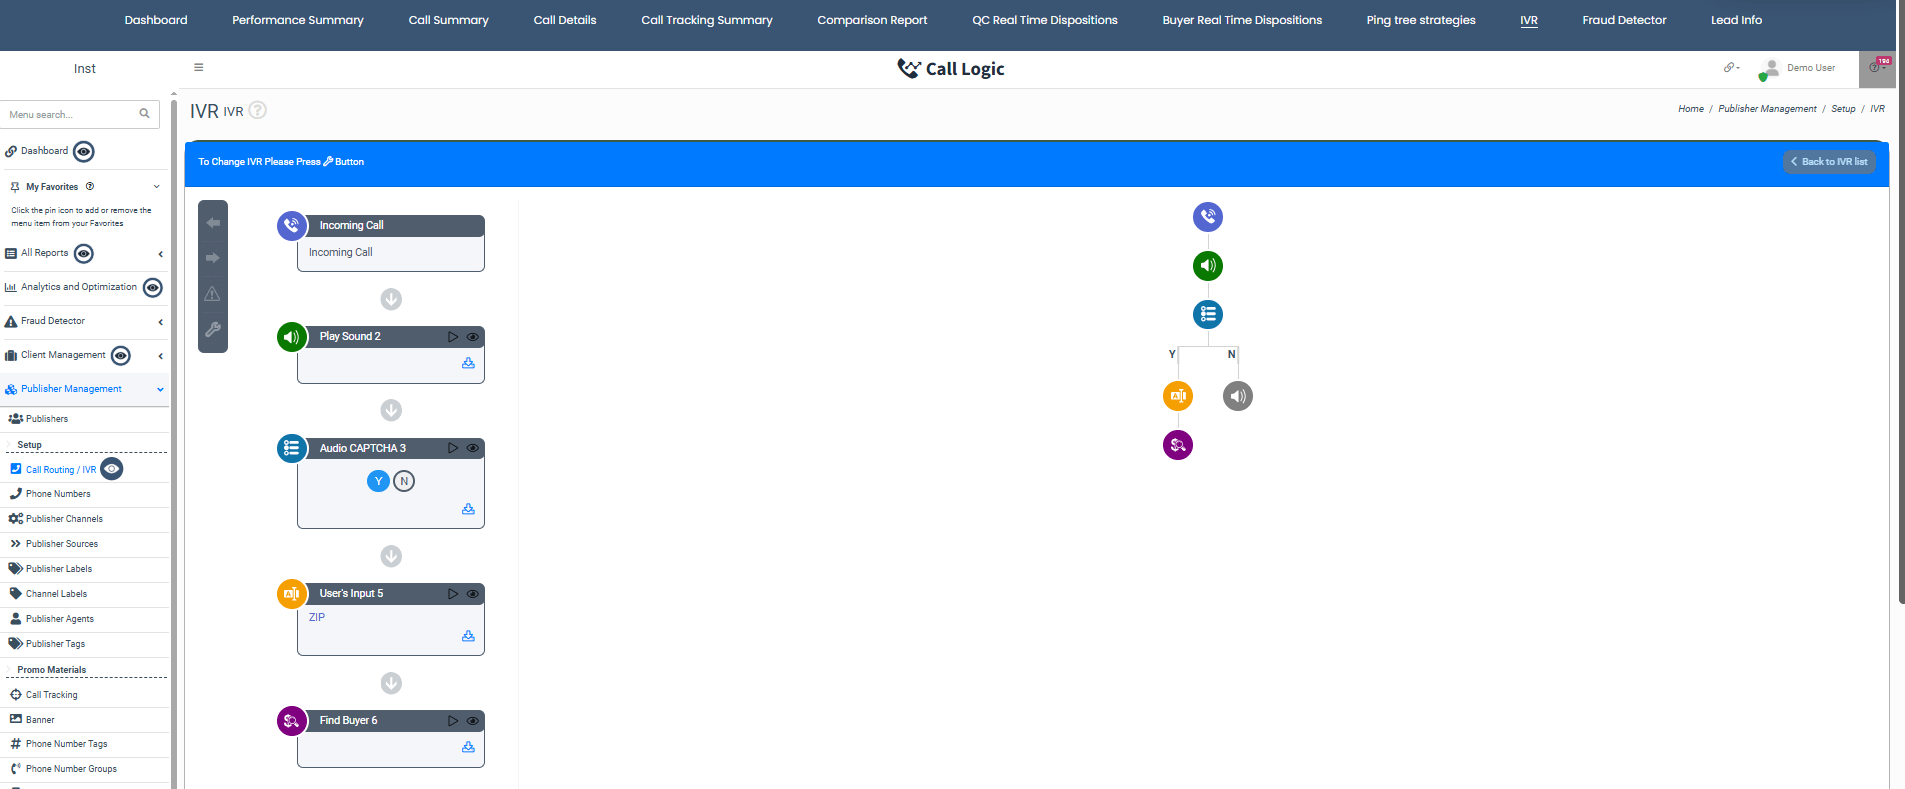Viewport: 1905px width, 789px height.
Task: Click the Call Logic logo
Action: [951, 68]
